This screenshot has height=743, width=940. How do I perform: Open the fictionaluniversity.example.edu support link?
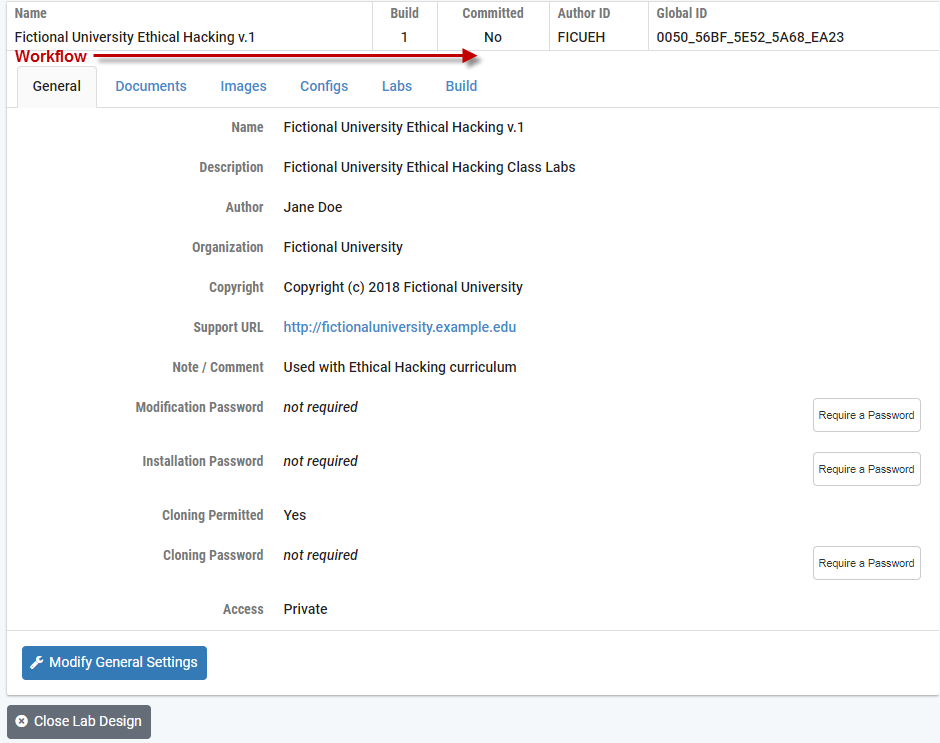pos(400,327)
